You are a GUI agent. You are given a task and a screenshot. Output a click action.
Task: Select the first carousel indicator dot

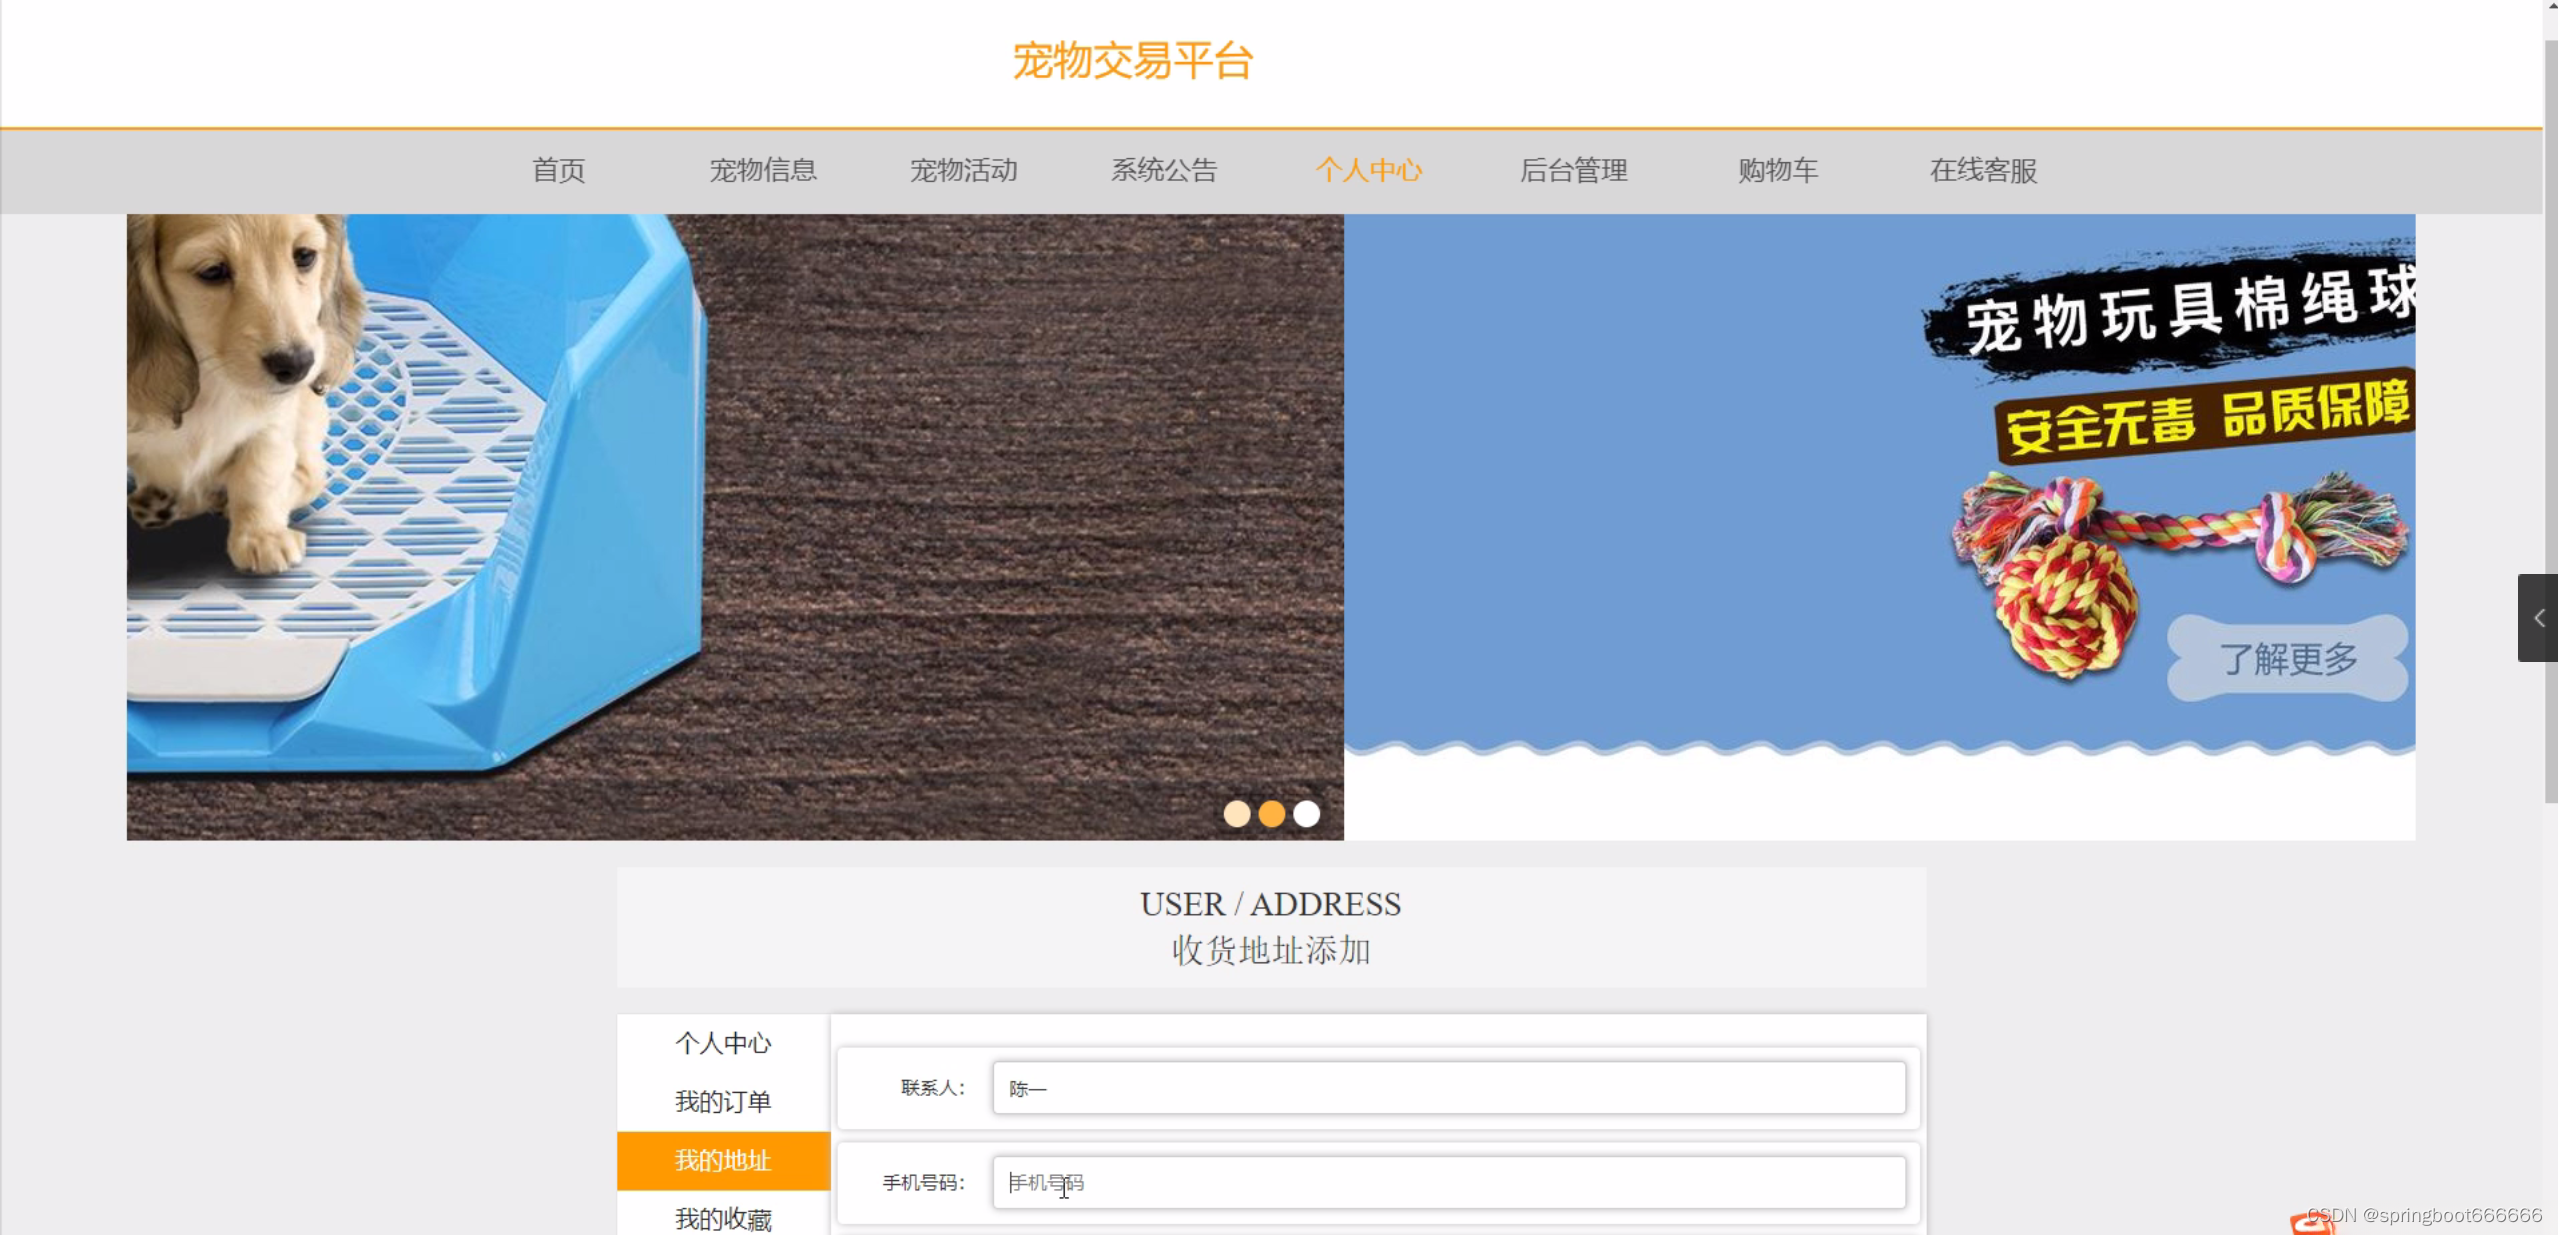tap(1237, 814)
